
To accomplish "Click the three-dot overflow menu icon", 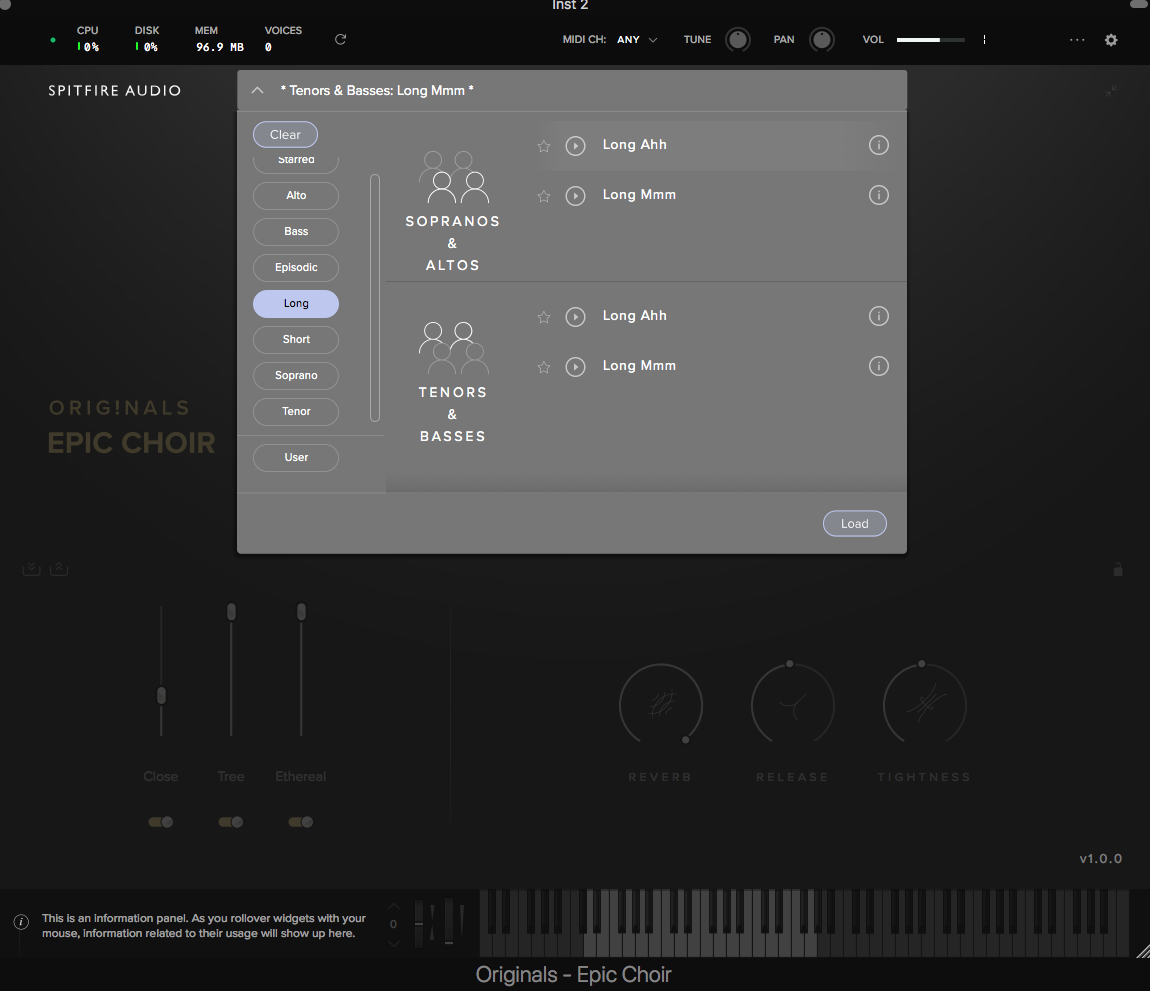I will click(1077, 40).
